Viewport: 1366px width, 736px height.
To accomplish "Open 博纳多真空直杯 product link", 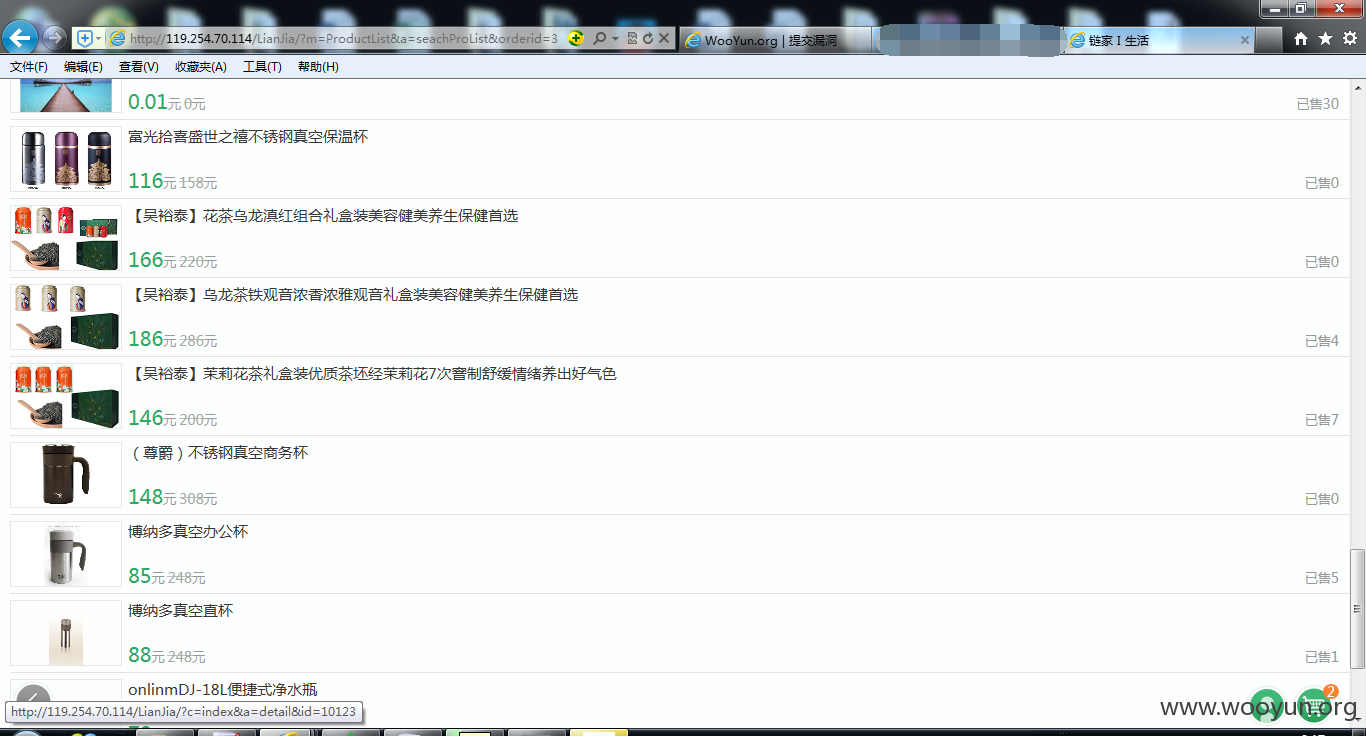I will click(180, 610).
